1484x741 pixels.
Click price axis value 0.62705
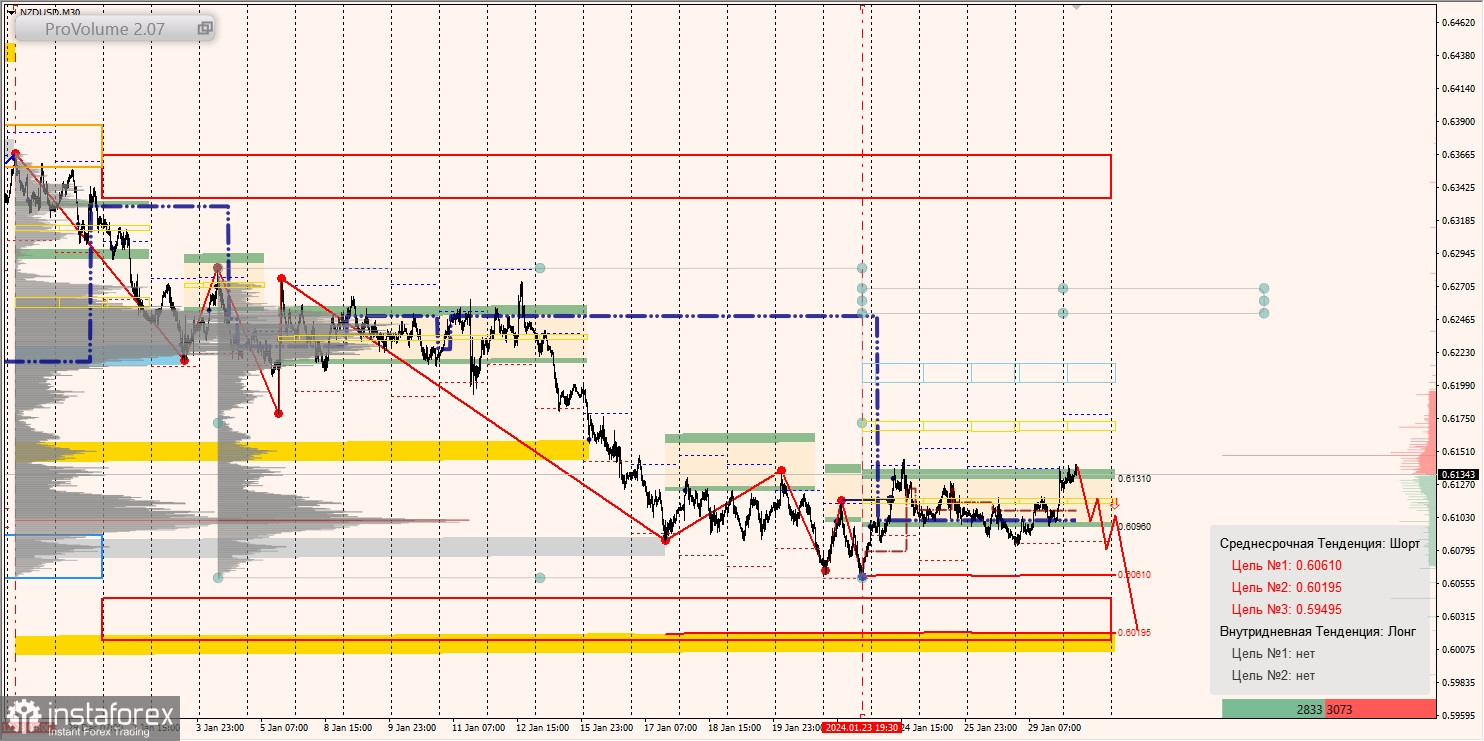click(1457, 286)
